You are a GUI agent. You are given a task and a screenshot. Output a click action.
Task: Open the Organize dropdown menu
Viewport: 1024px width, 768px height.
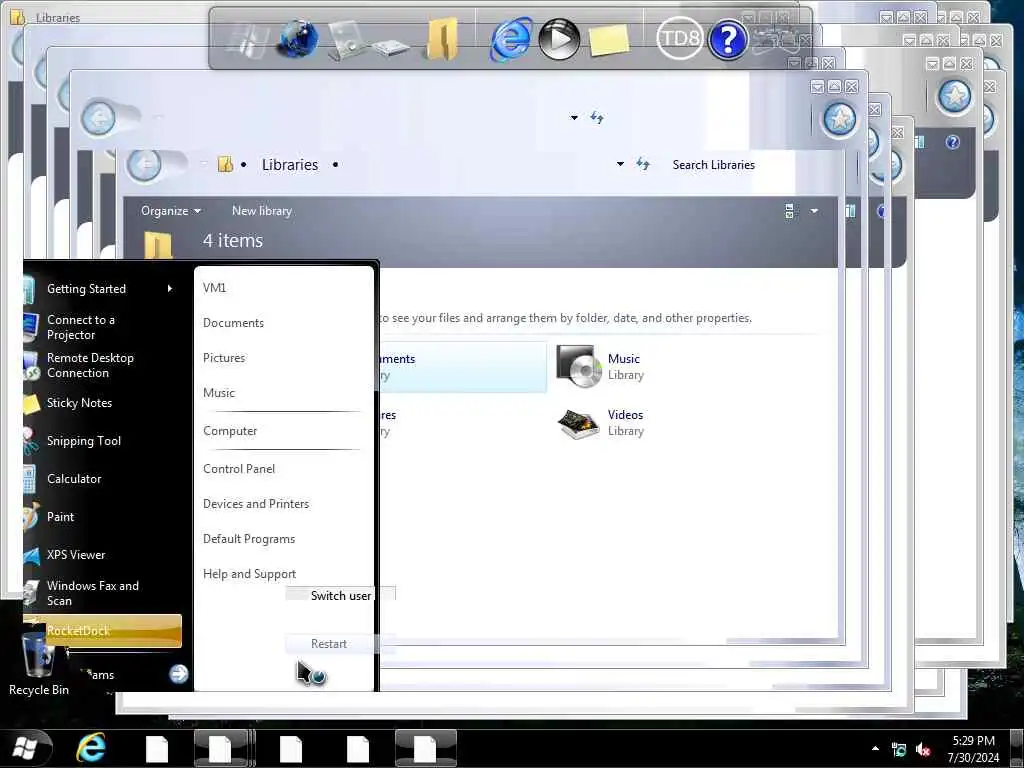171,211
